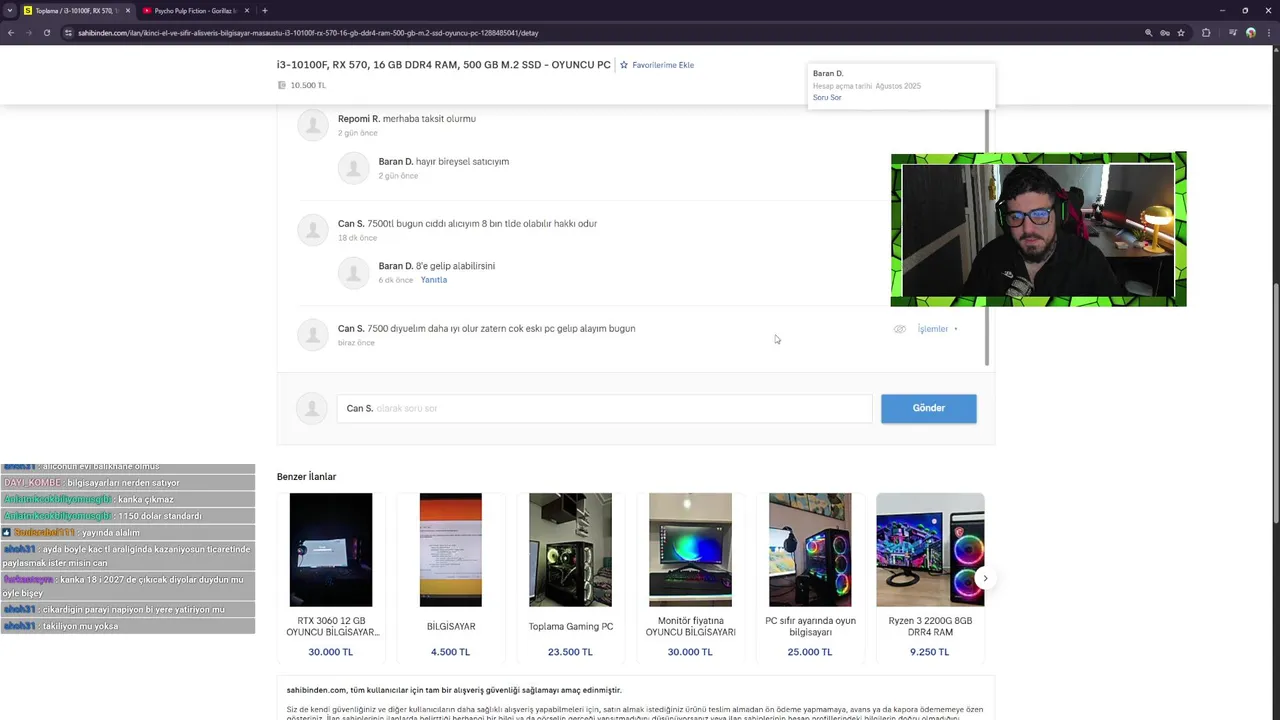Viewport: 1280px width, 720px height.
Task: Click the 9.250 TL price
Action: 930,652
